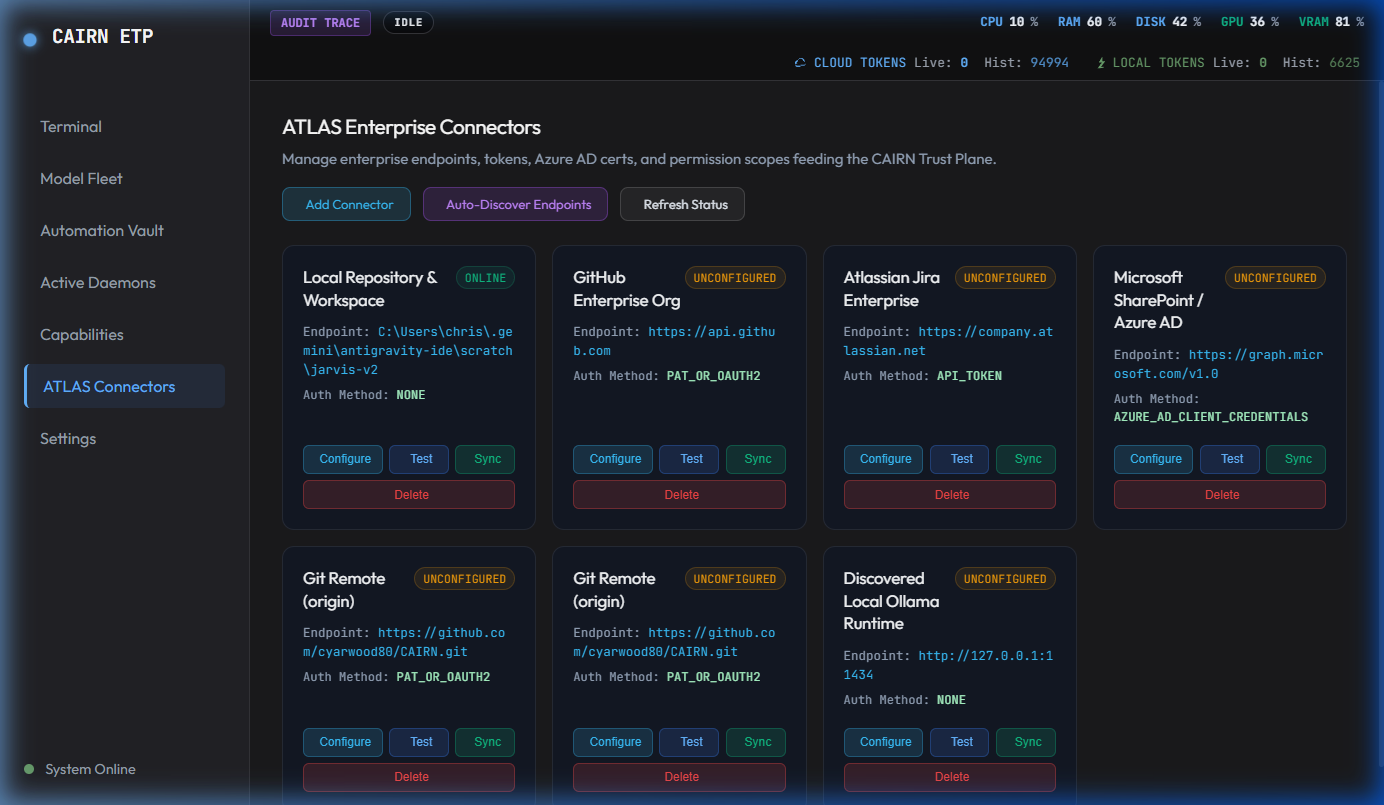This screenshot has width=1384, height=805.
Task: Sync the Microsoft SharePoint / Azure AD connector
Action: pos(1298,459)
